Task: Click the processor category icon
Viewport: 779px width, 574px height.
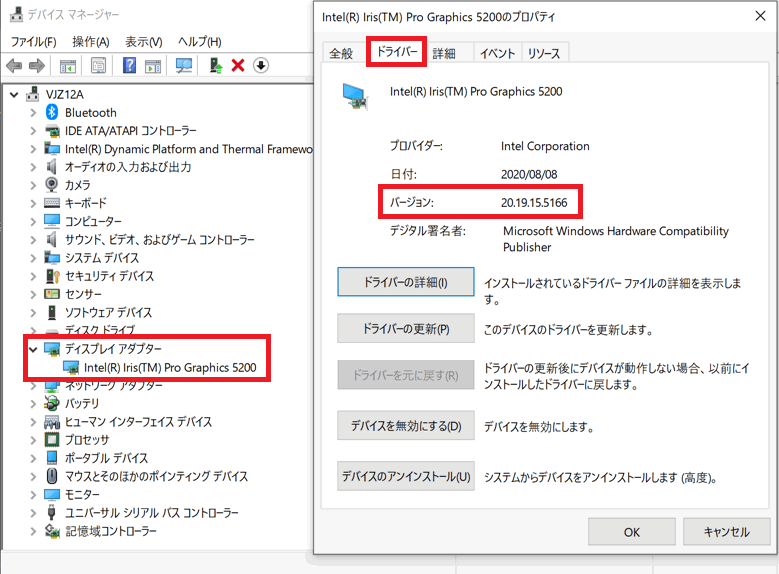Action: click(x=52, y=439)
